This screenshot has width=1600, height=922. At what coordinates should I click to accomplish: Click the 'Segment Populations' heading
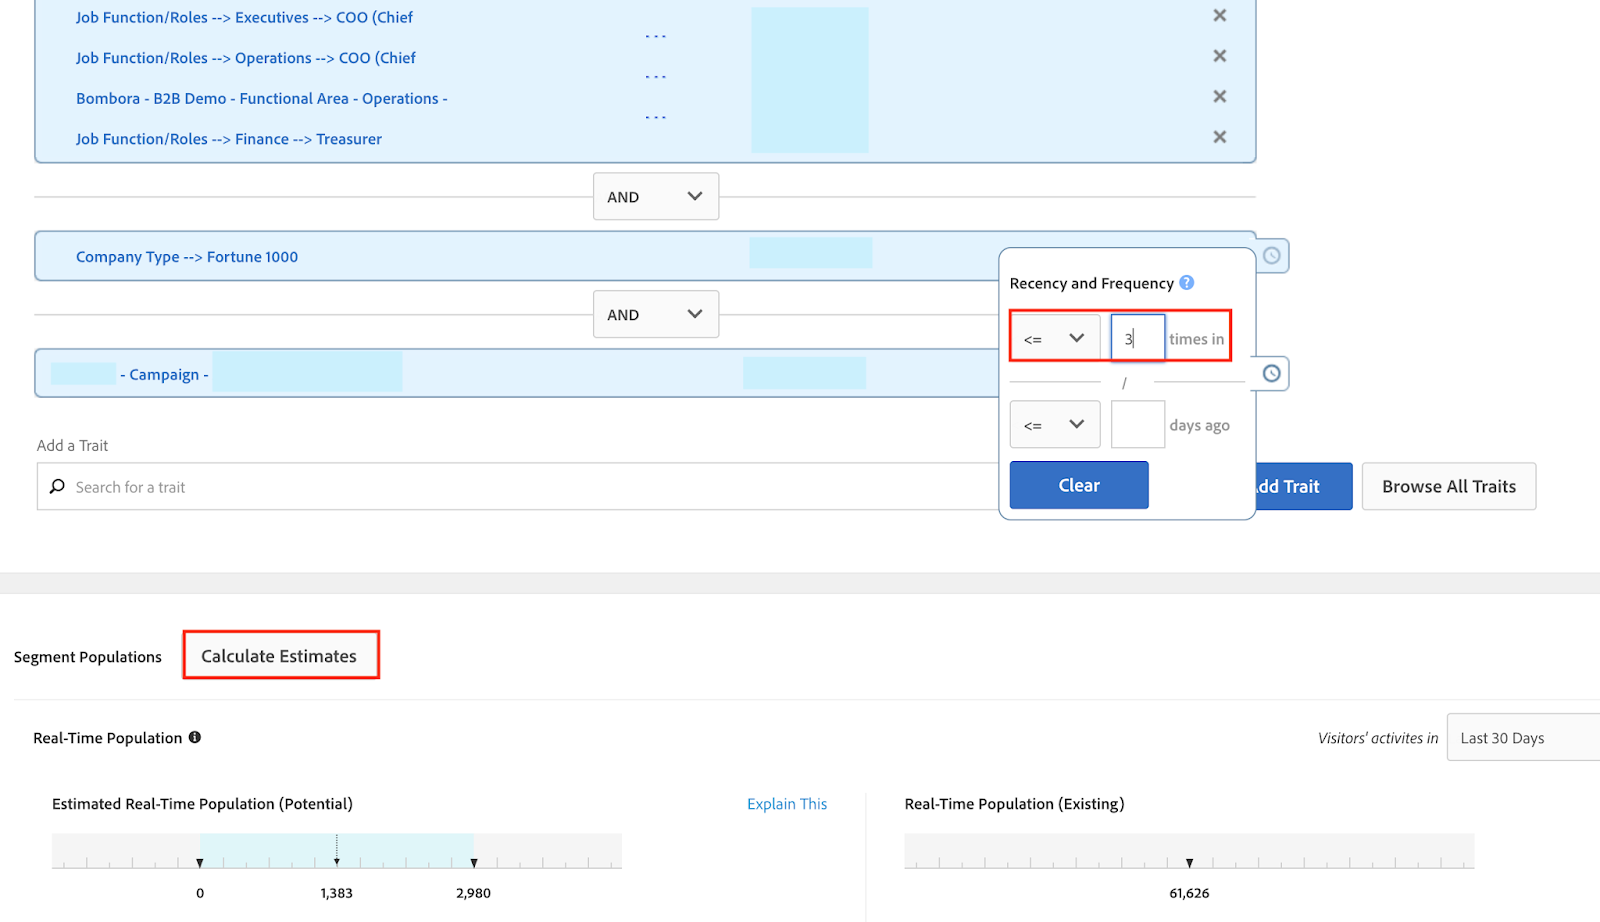click(x=88, y=657)
